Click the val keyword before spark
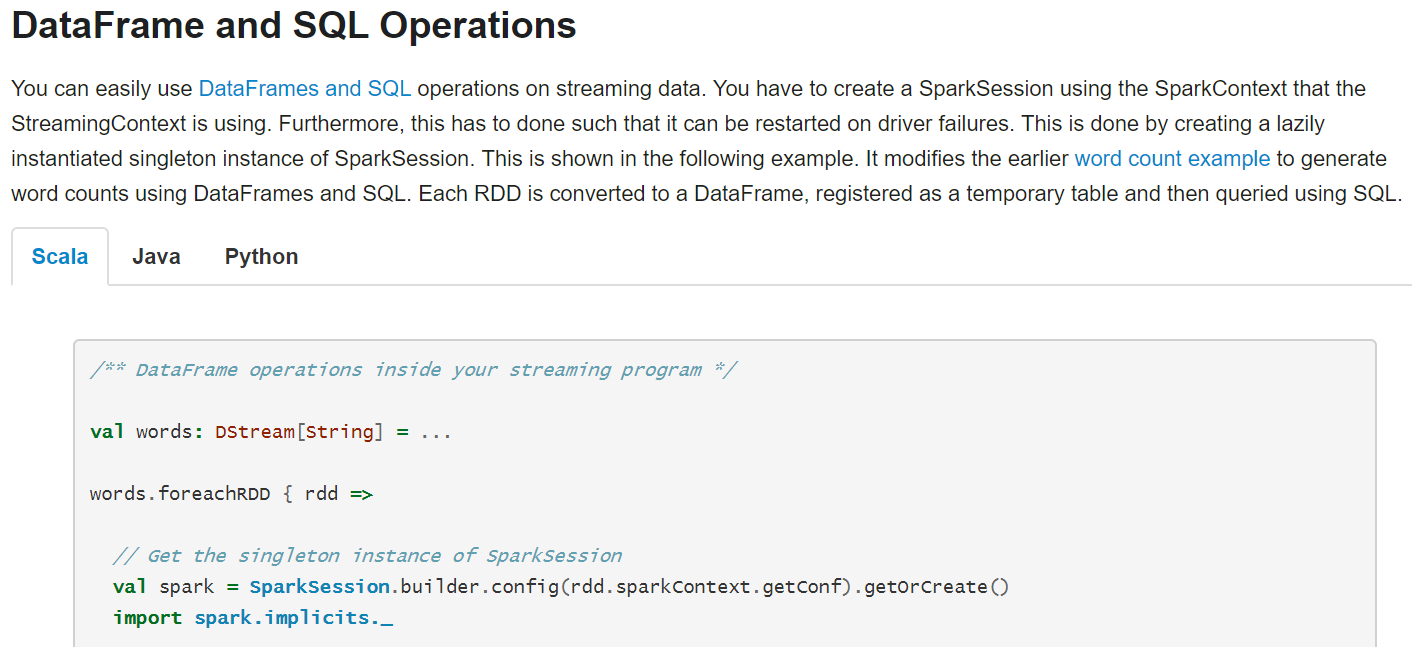1412x647 pixels. [130, 587]
